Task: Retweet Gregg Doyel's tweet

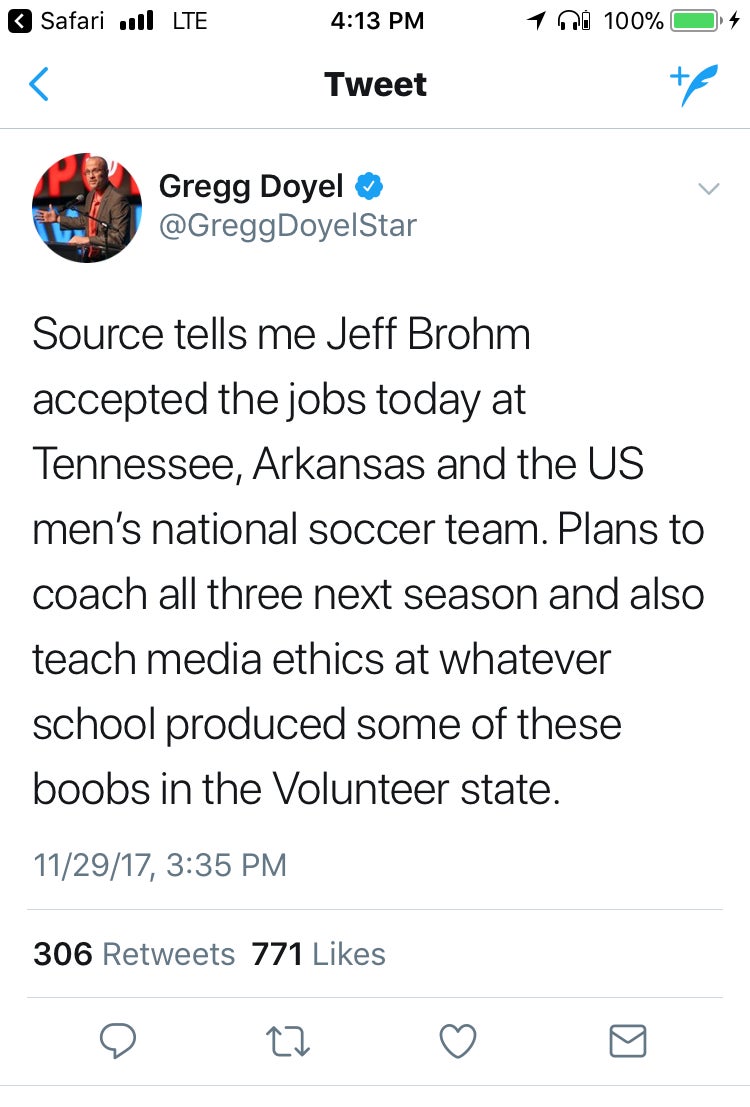Action: point(288,1042)
